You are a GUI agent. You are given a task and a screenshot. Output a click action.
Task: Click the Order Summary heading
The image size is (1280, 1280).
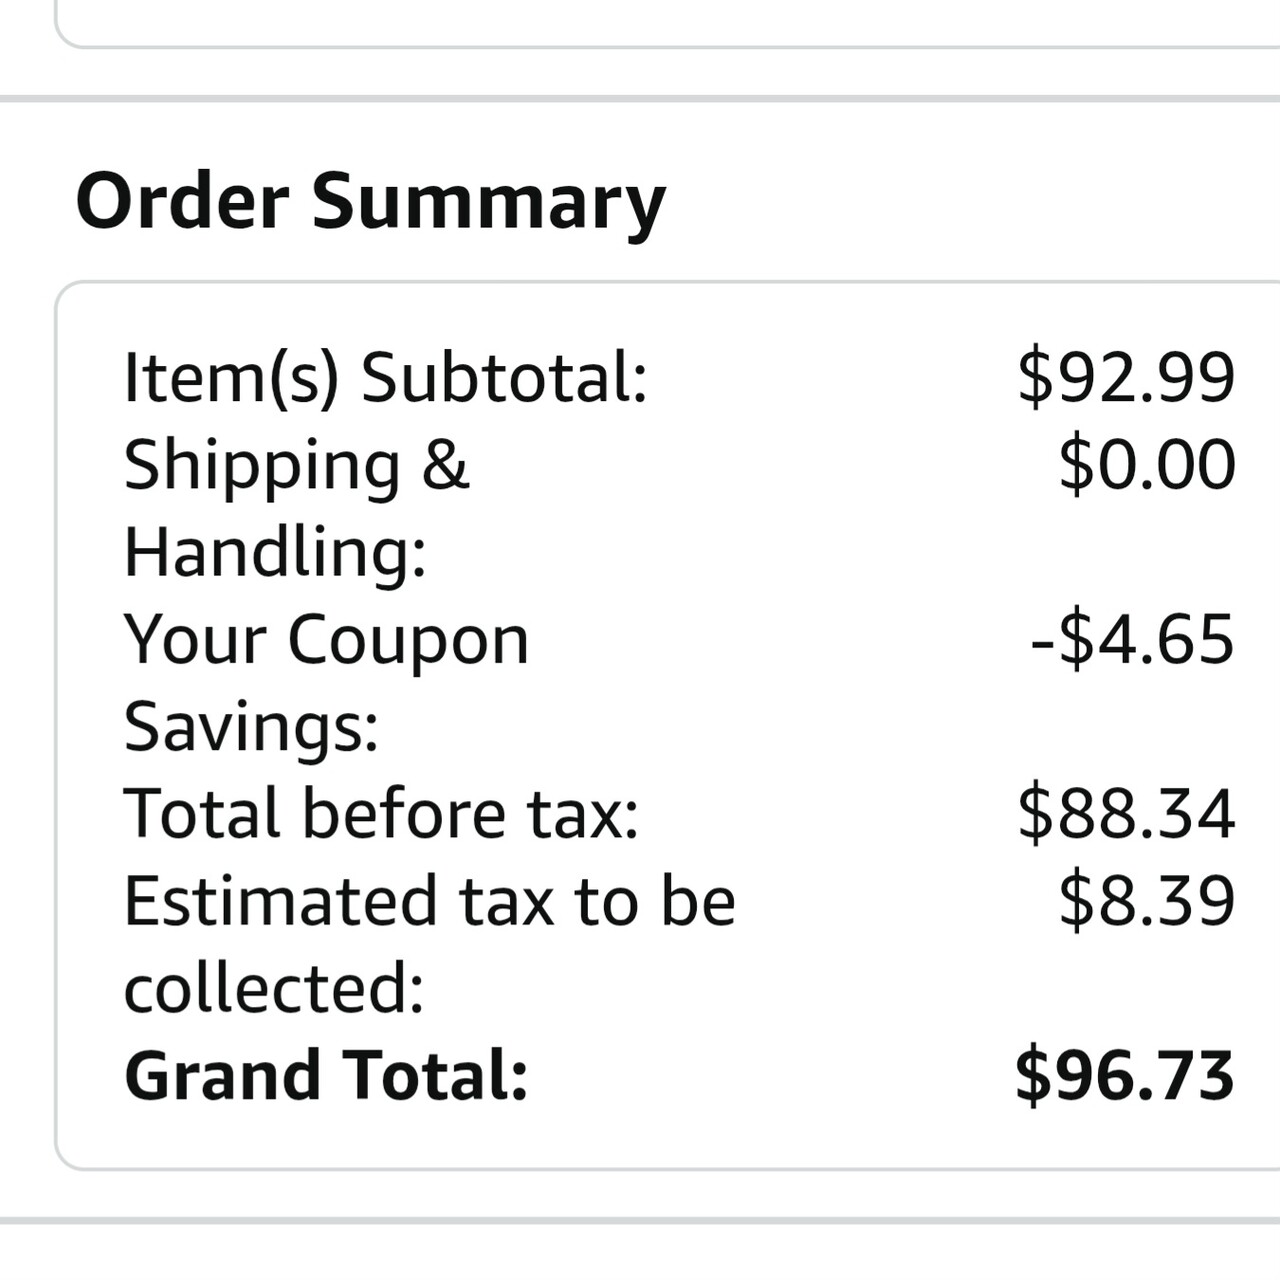(x=370, y=202)
